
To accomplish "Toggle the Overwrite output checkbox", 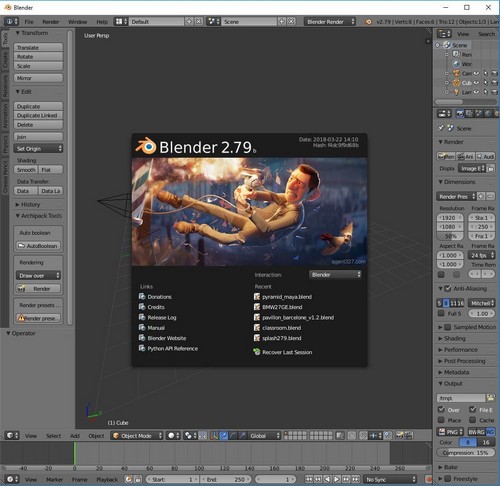I will pyautogui.click(x=441, y=409).
